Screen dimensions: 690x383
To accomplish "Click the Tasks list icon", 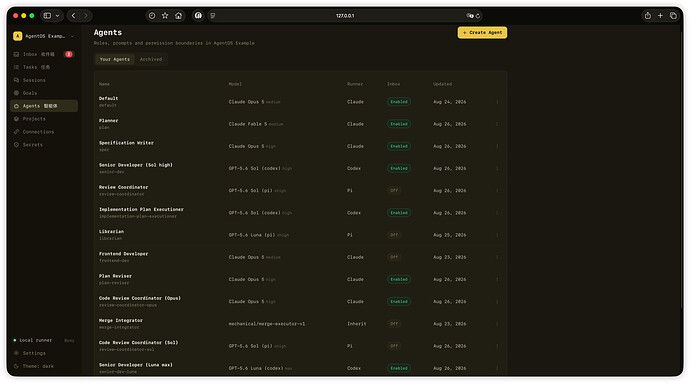I will pos(16,67).
